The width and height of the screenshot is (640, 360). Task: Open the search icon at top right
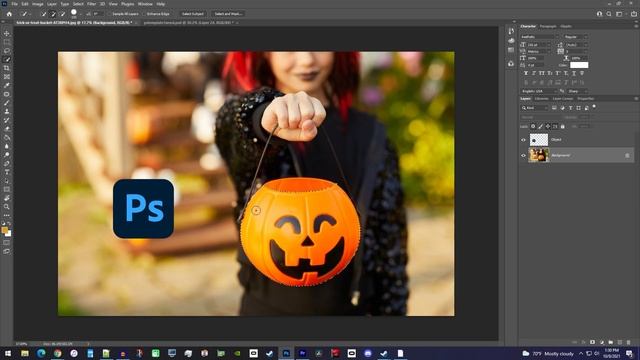tap(609, 13)
